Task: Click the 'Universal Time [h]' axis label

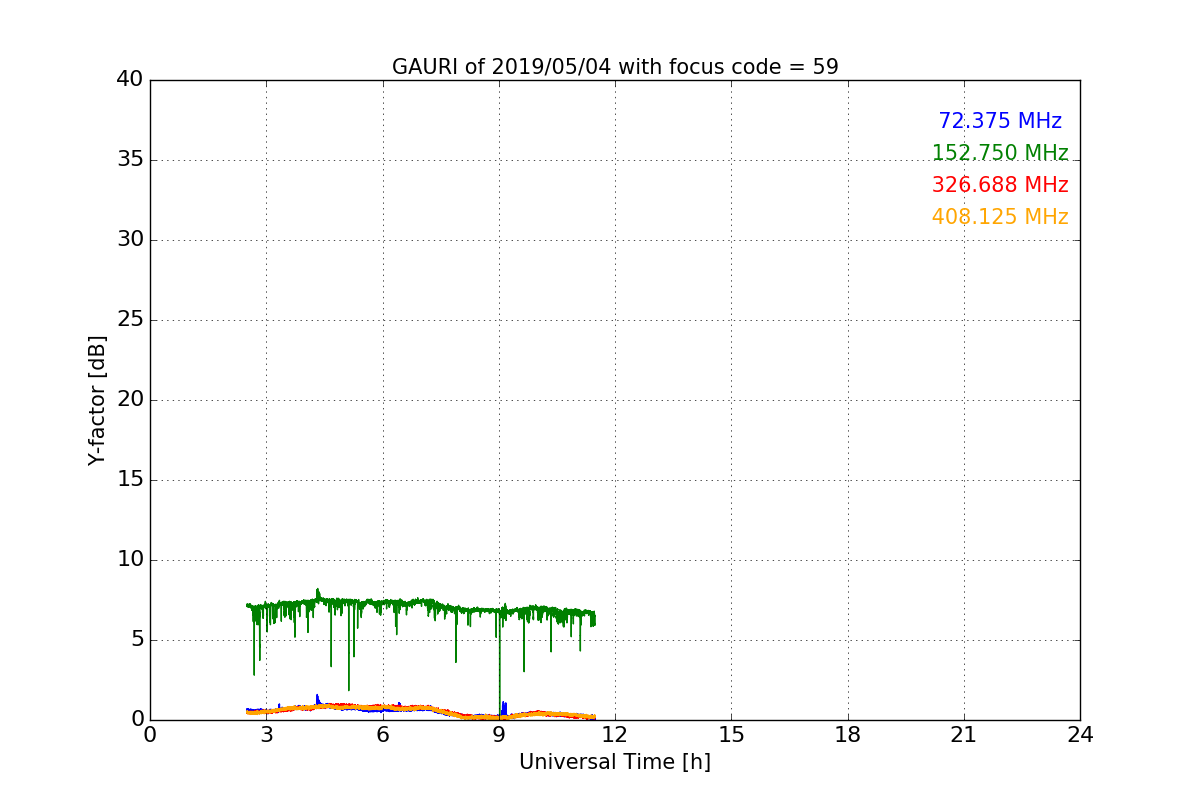Action: click(x=615, y=762)
